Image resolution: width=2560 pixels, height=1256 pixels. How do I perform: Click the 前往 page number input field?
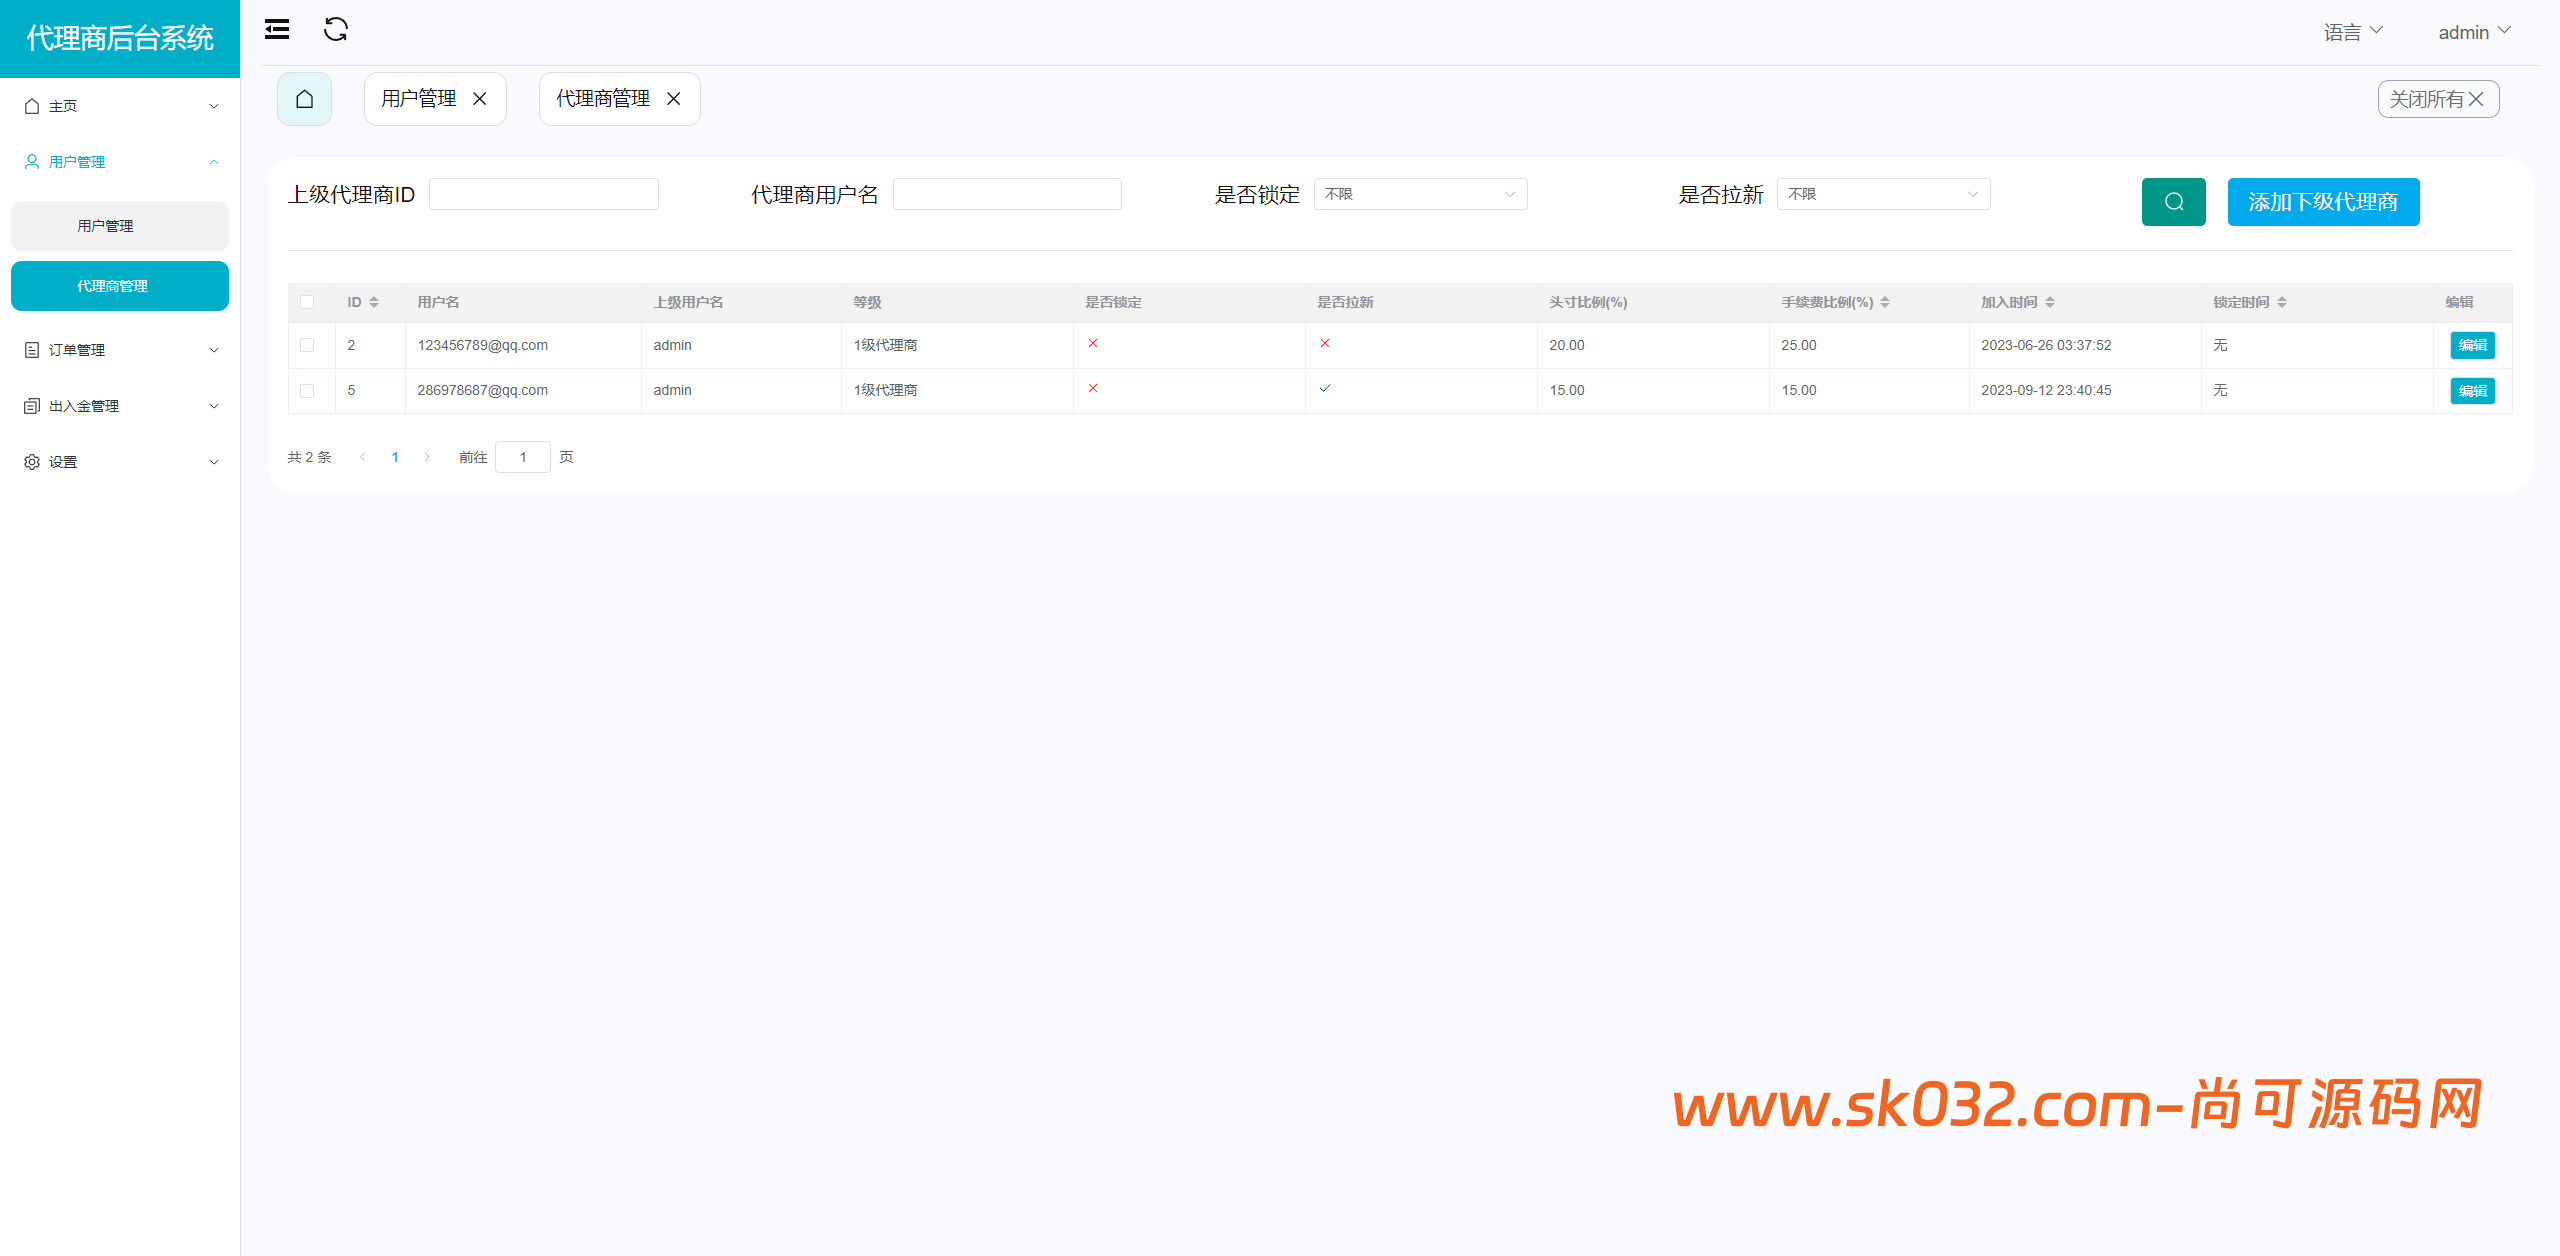523,457
